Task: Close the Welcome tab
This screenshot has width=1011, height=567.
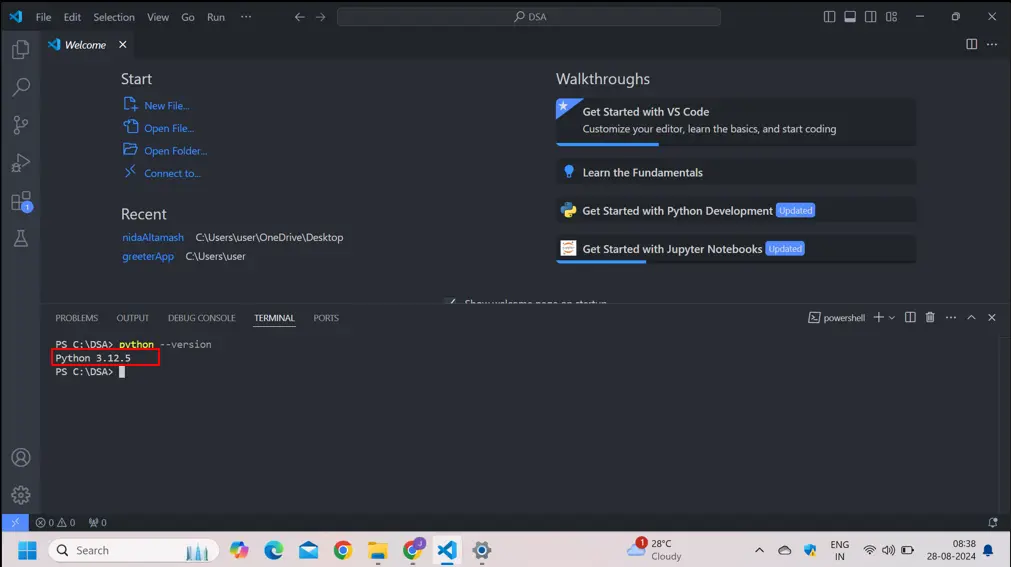Action: 123,45
